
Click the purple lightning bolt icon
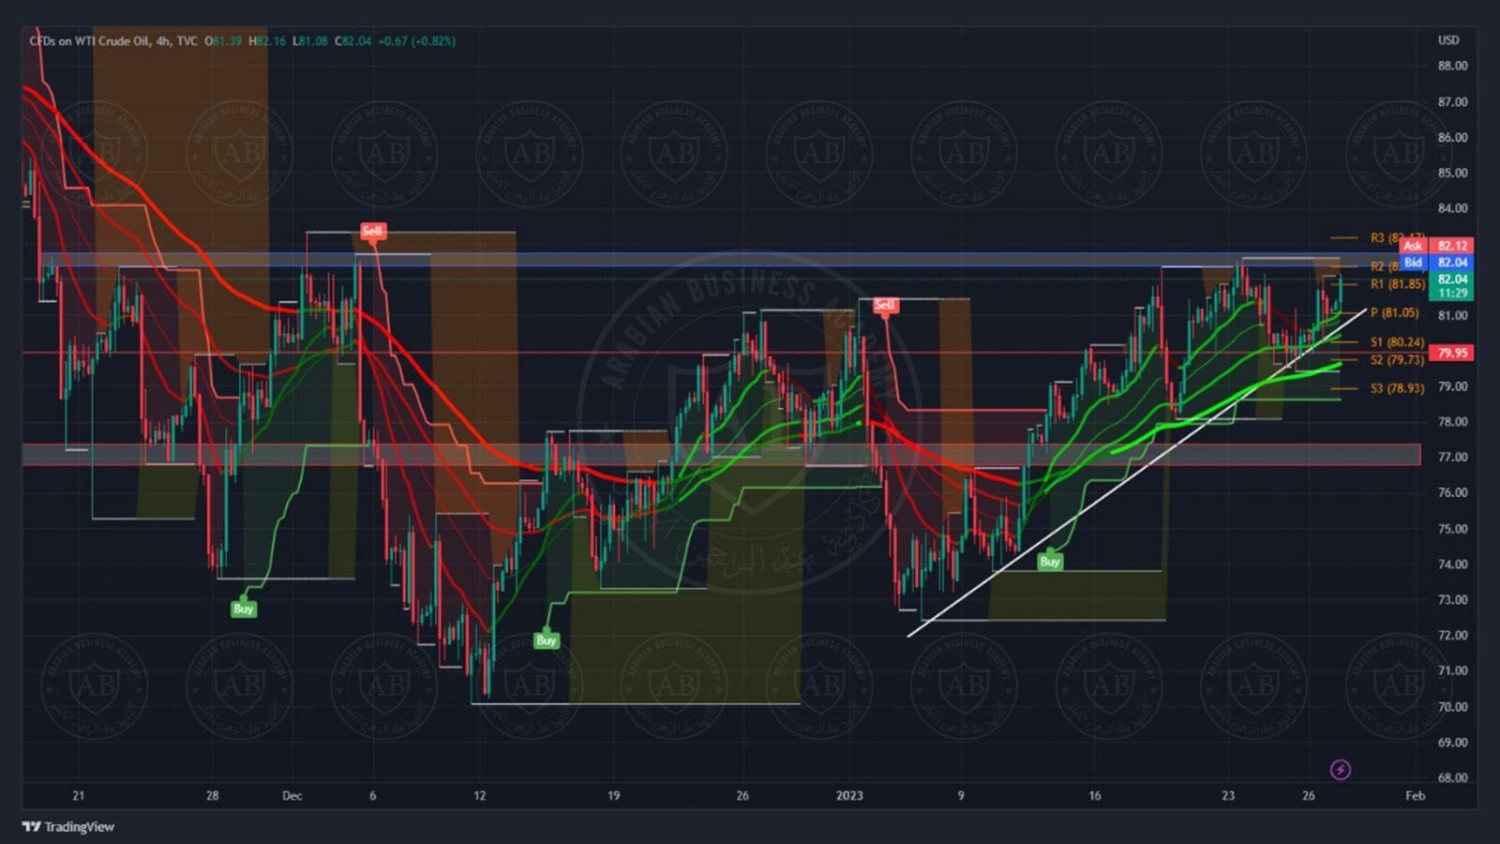click(1340, 769)
